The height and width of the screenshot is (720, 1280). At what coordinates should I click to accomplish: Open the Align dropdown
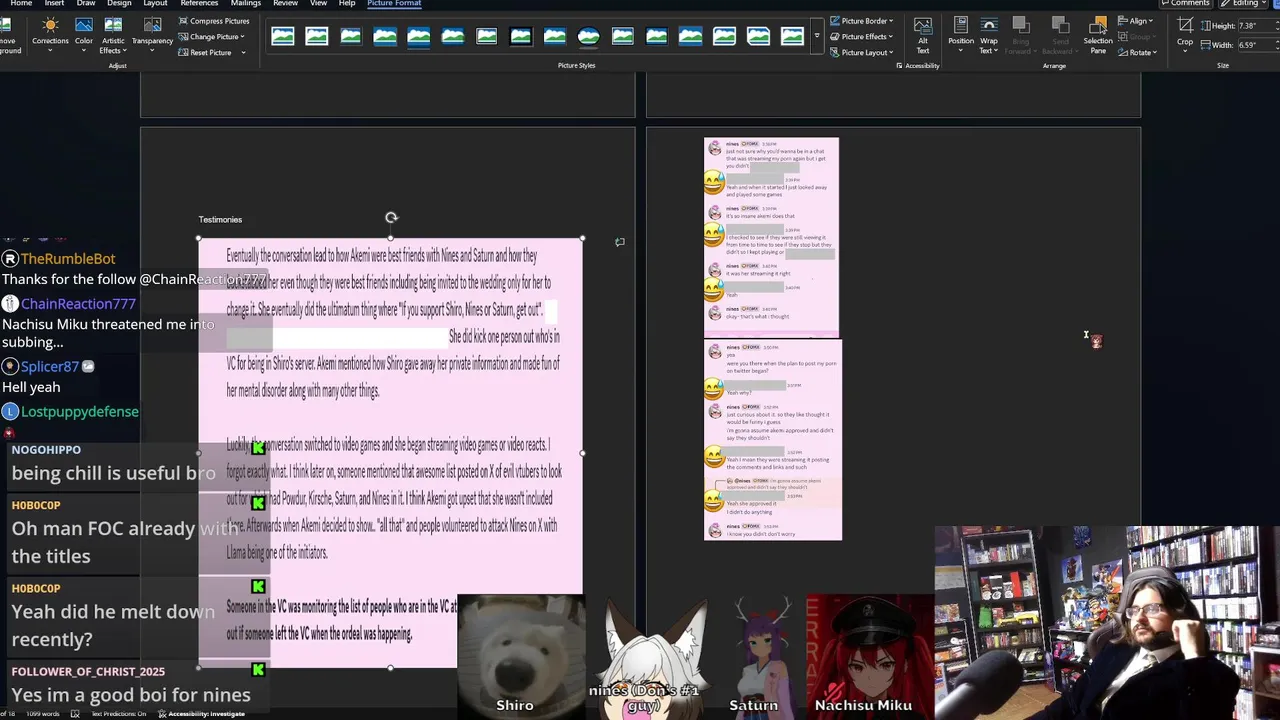coord(1136,21)
